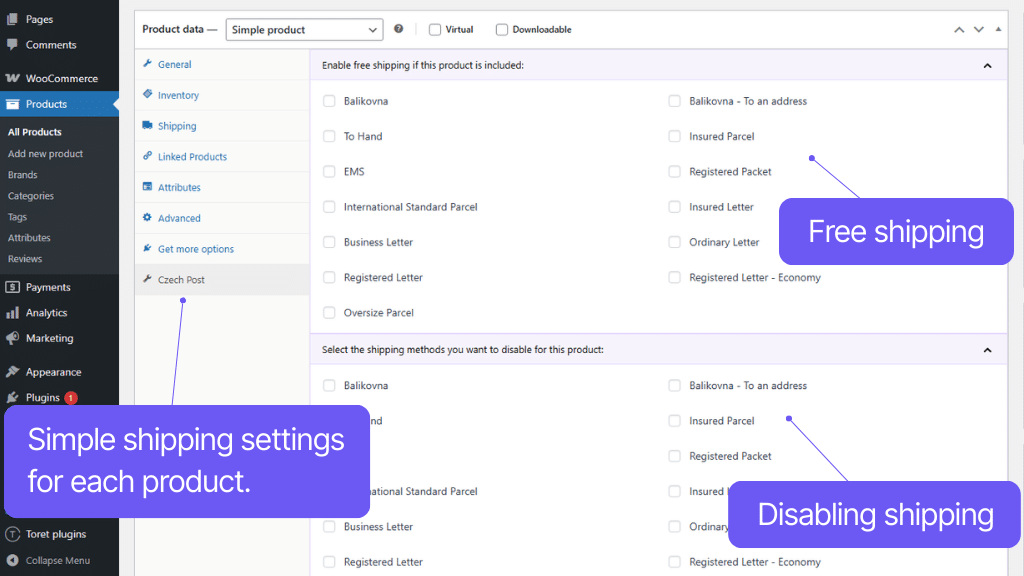Click the plugins update count badge
Viewport: 1024px width, 576px height.
71,398
